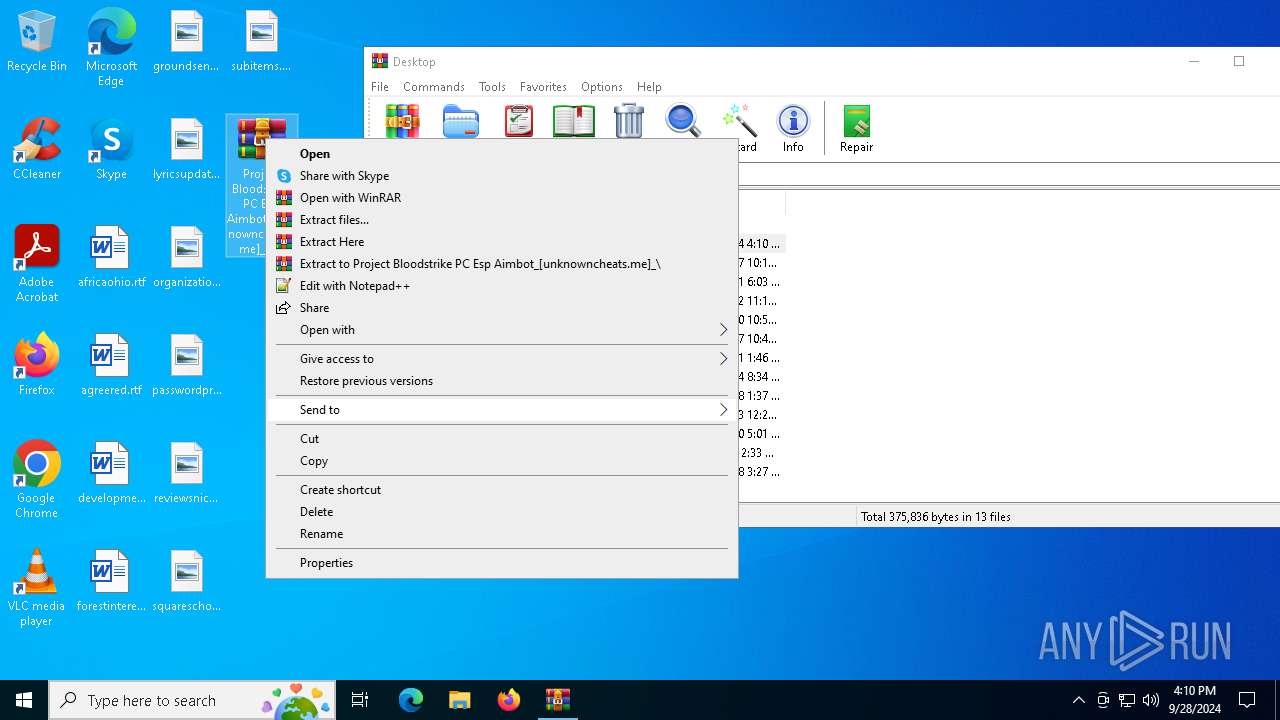Viewport: 1280px width, 720px height.
Task: Select squarescho... desktop file
Action: pyautogui.click(x=186, y=581)
